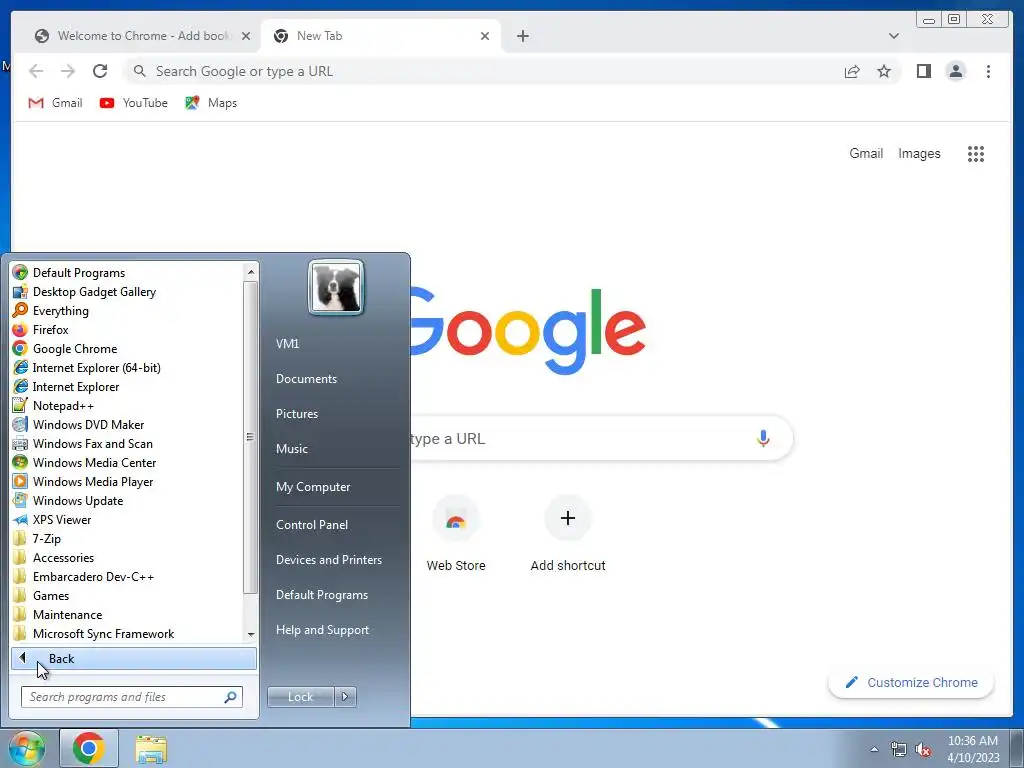Select the New Tab tab
Image resolution: width=1024 pixels, height=768 pixels.
(382, 36)
